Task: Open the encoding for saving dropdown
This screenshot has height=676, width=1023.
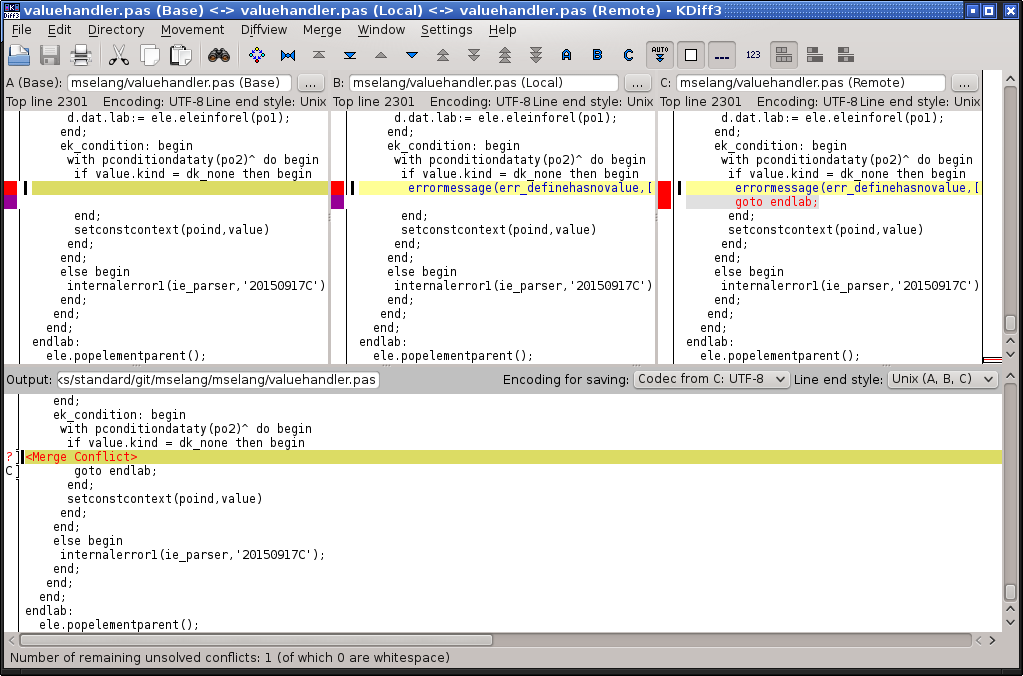Action: coord(711,380)
